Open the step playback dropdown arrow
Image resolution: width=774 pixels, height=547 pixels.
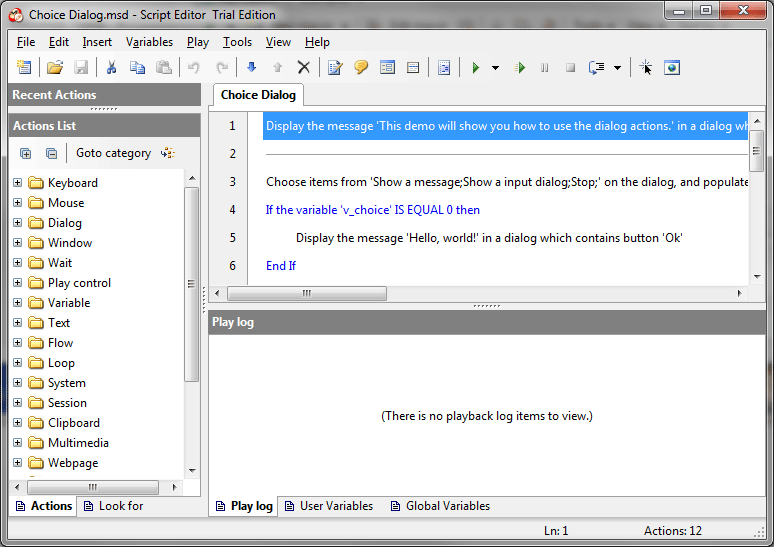[617, 68]
